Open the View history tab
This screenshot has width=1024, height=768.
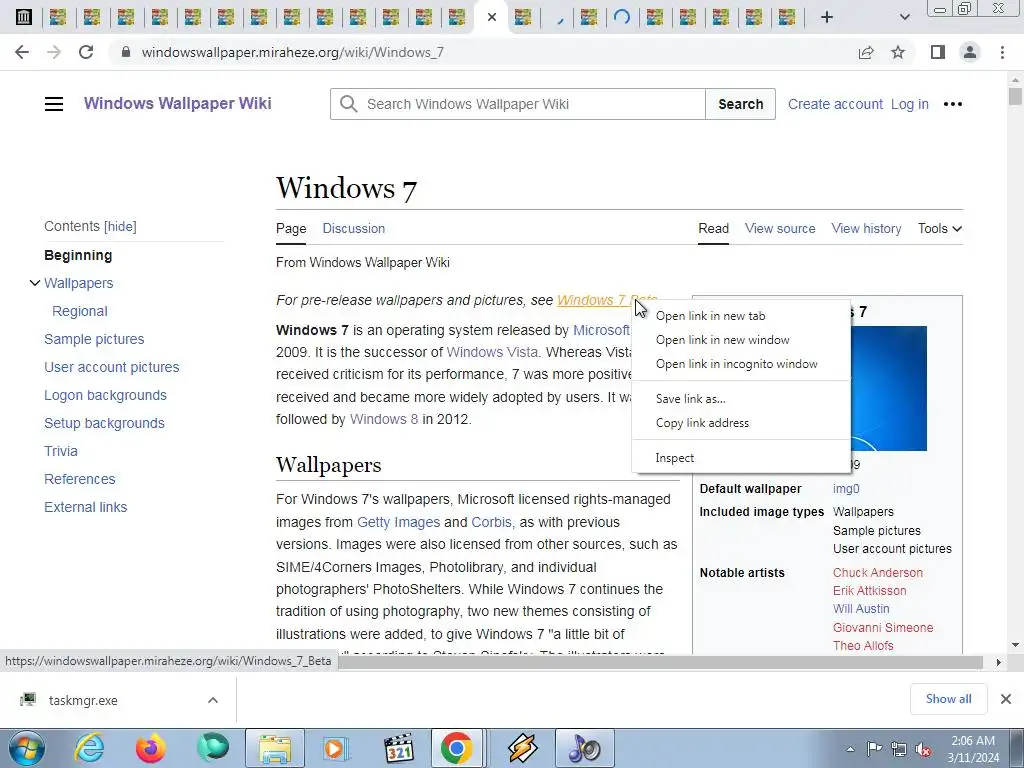click(x=866, y=229)
